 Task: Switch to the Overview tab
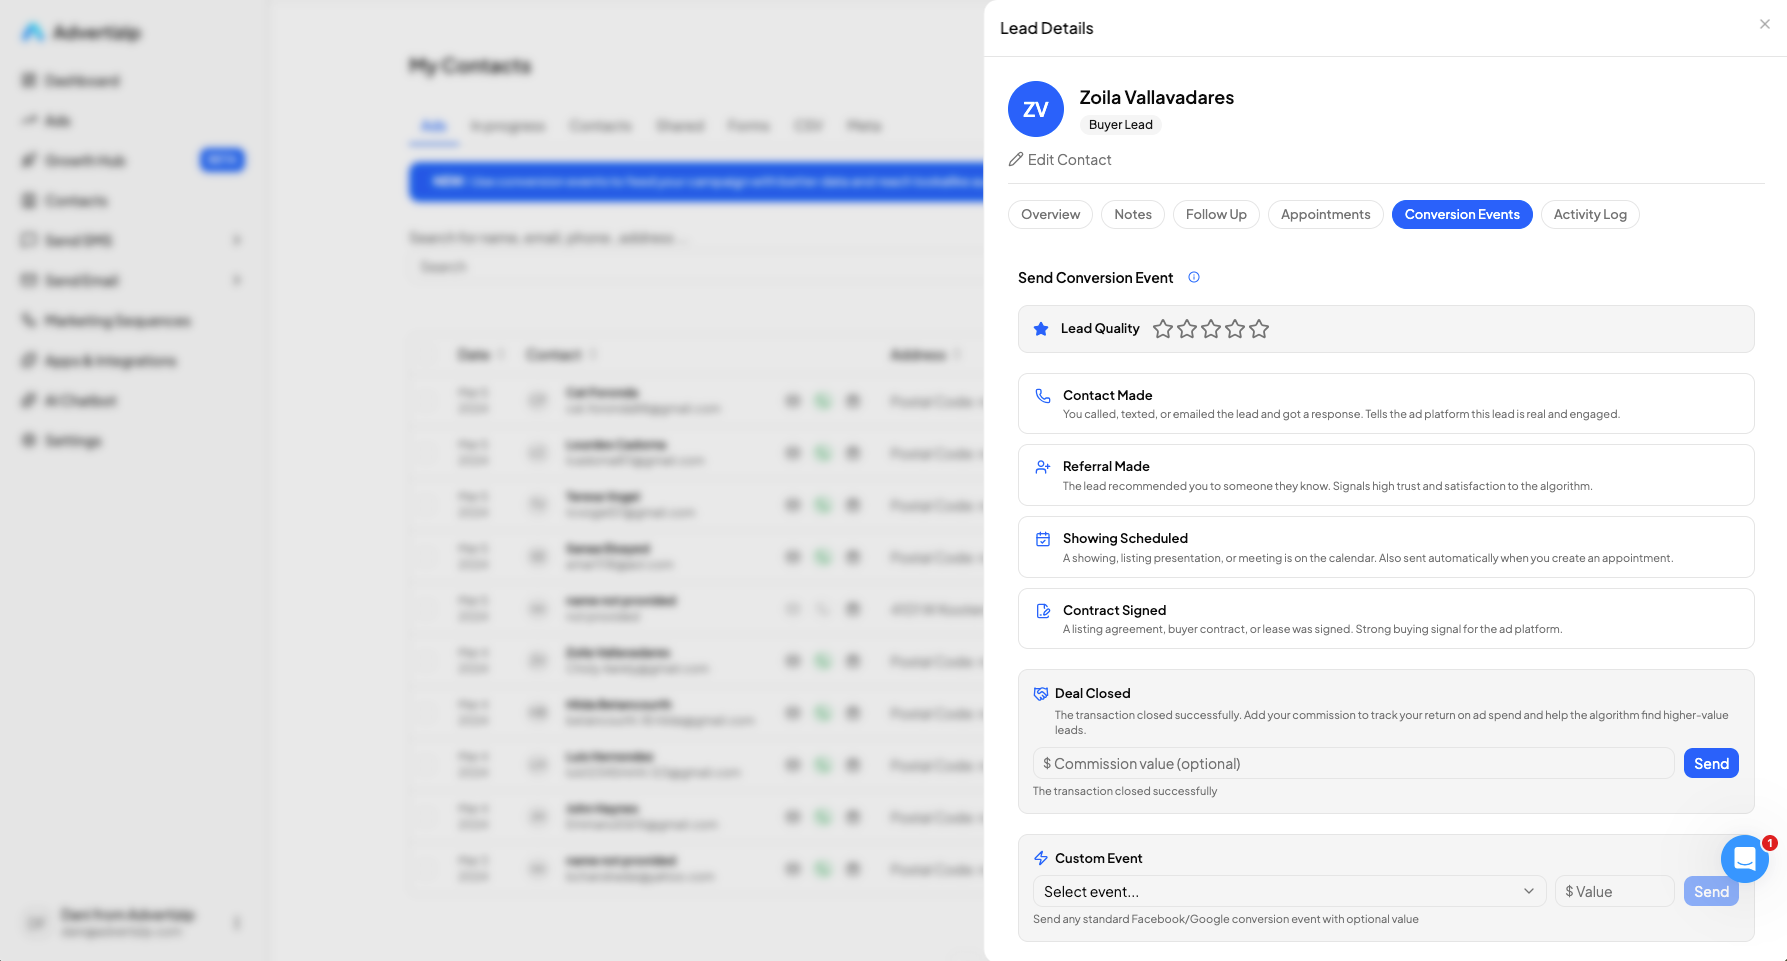pos(1050,215)
